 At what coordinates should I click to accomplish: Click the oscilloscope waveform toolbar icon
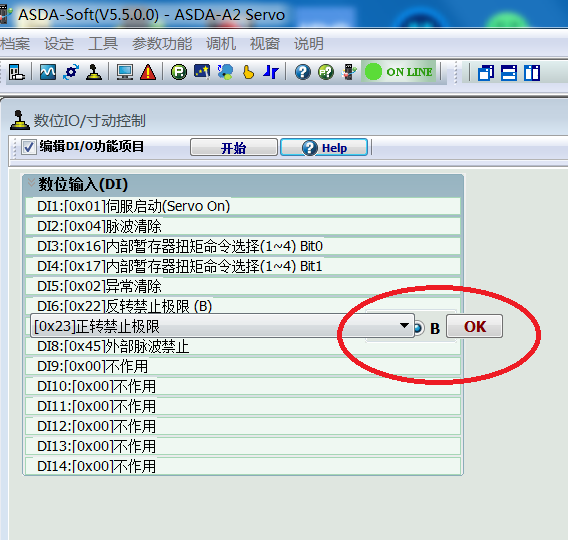pos(48,72)
